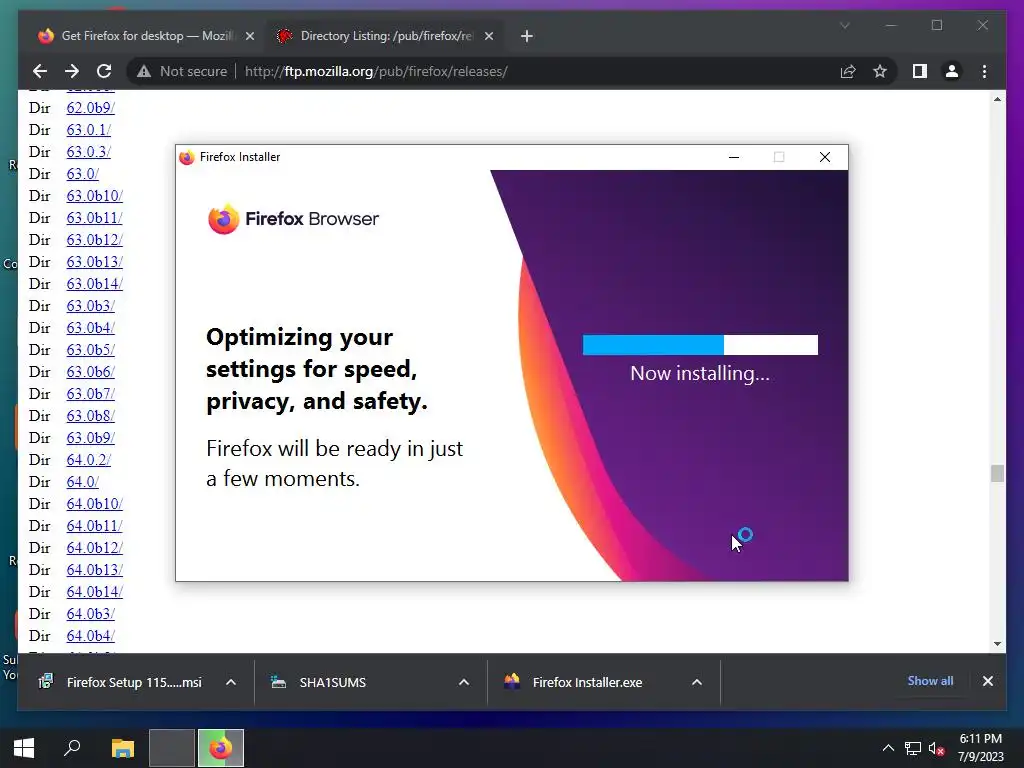Bookmark this page with the star icon
Screen dimensions: 1024x768
880,71
